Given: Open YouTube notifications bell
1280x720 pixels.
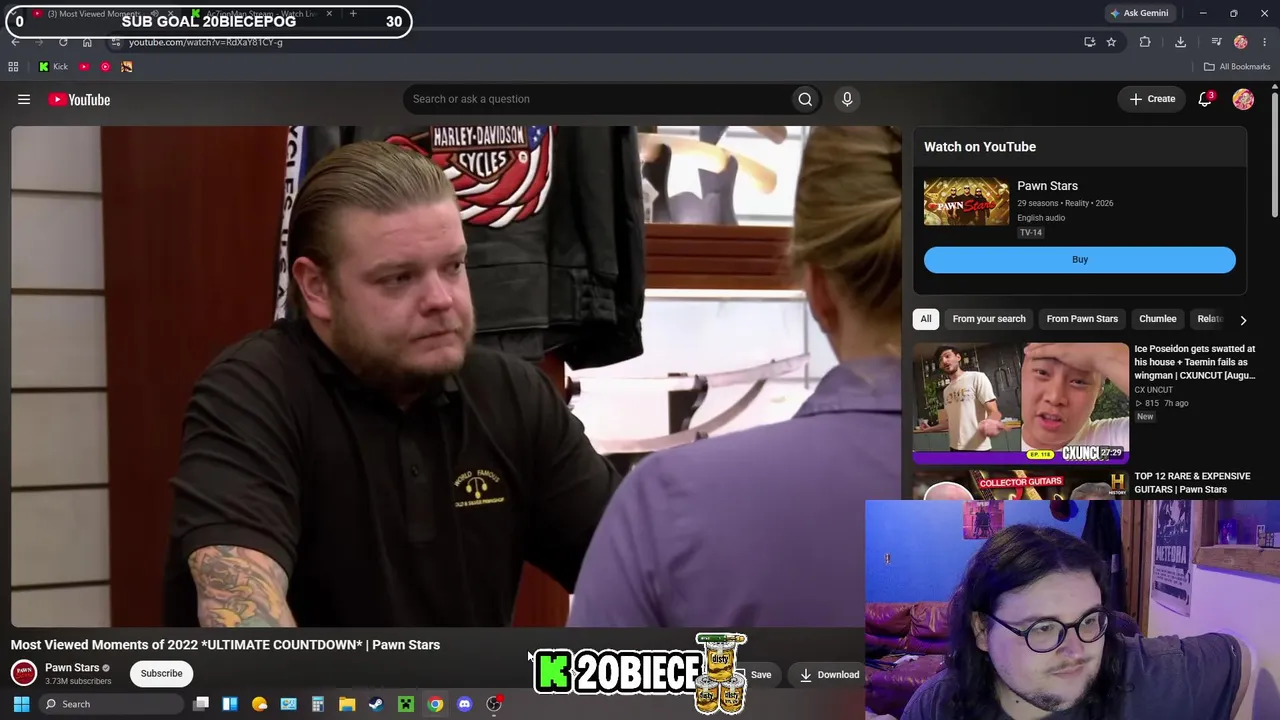Looking at the screenshot, I should point(1205,99).
